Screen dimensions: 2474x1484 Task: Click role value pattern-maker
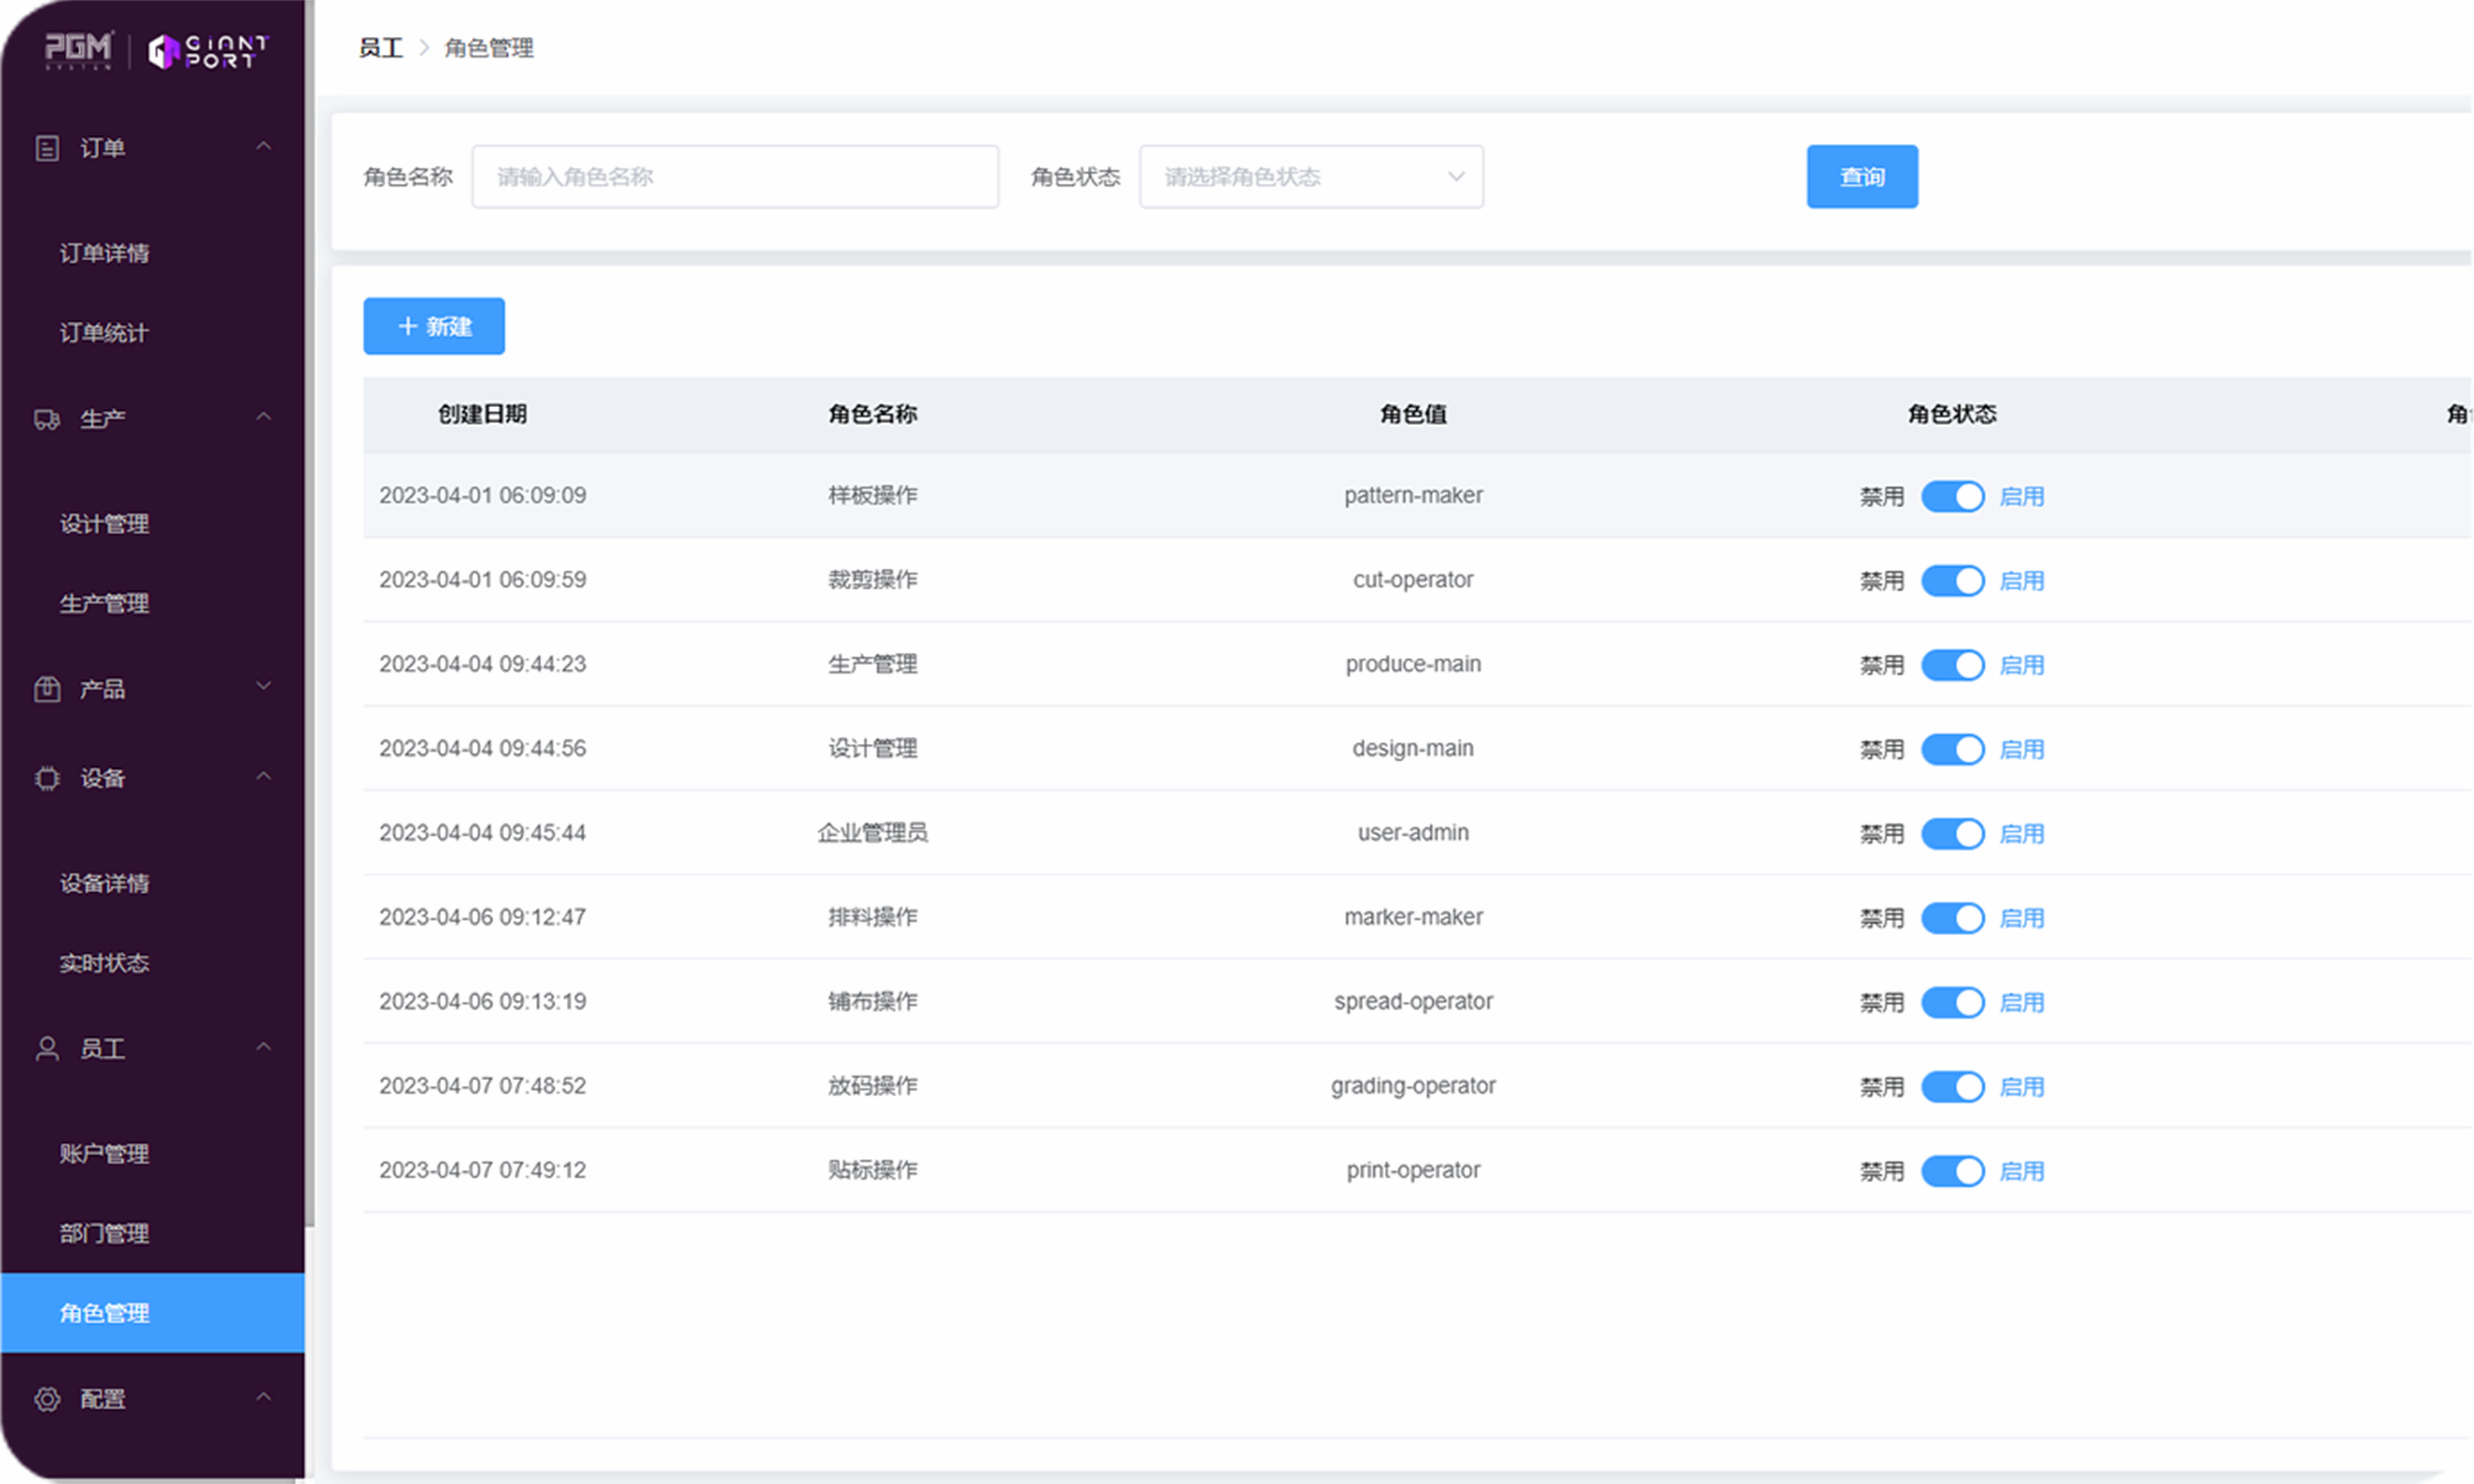(x=1413, y=496)
